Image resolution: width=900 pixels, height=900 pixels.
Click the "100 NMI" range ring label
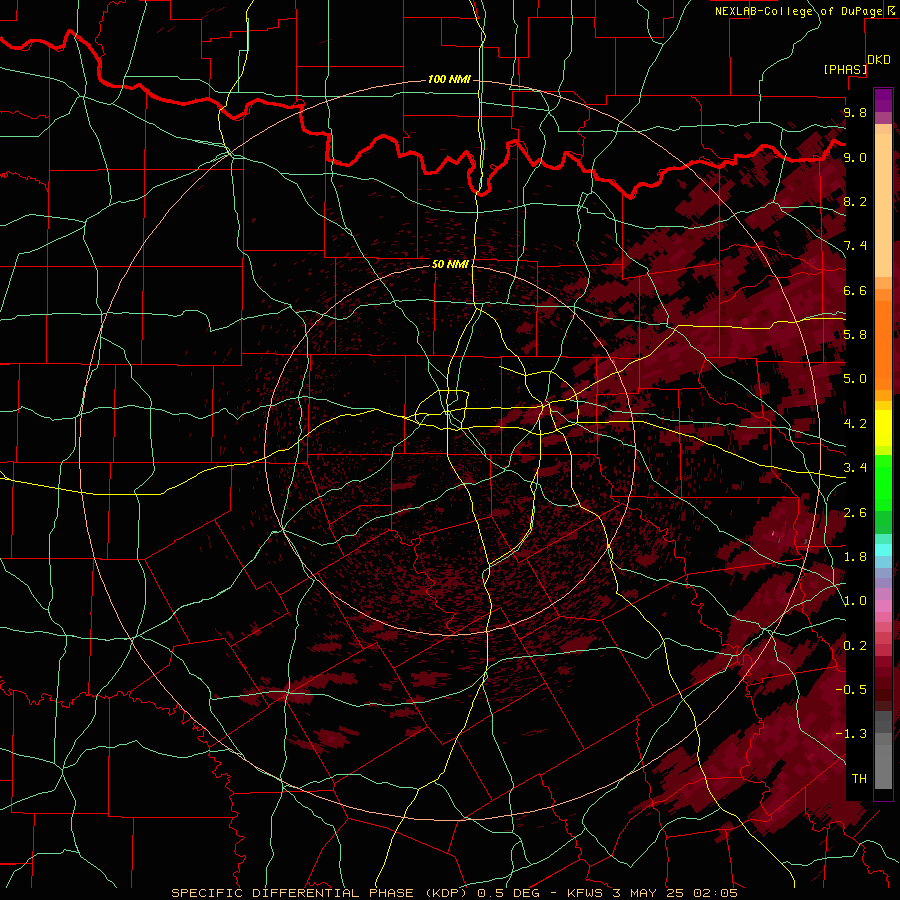tap(449, 79)
